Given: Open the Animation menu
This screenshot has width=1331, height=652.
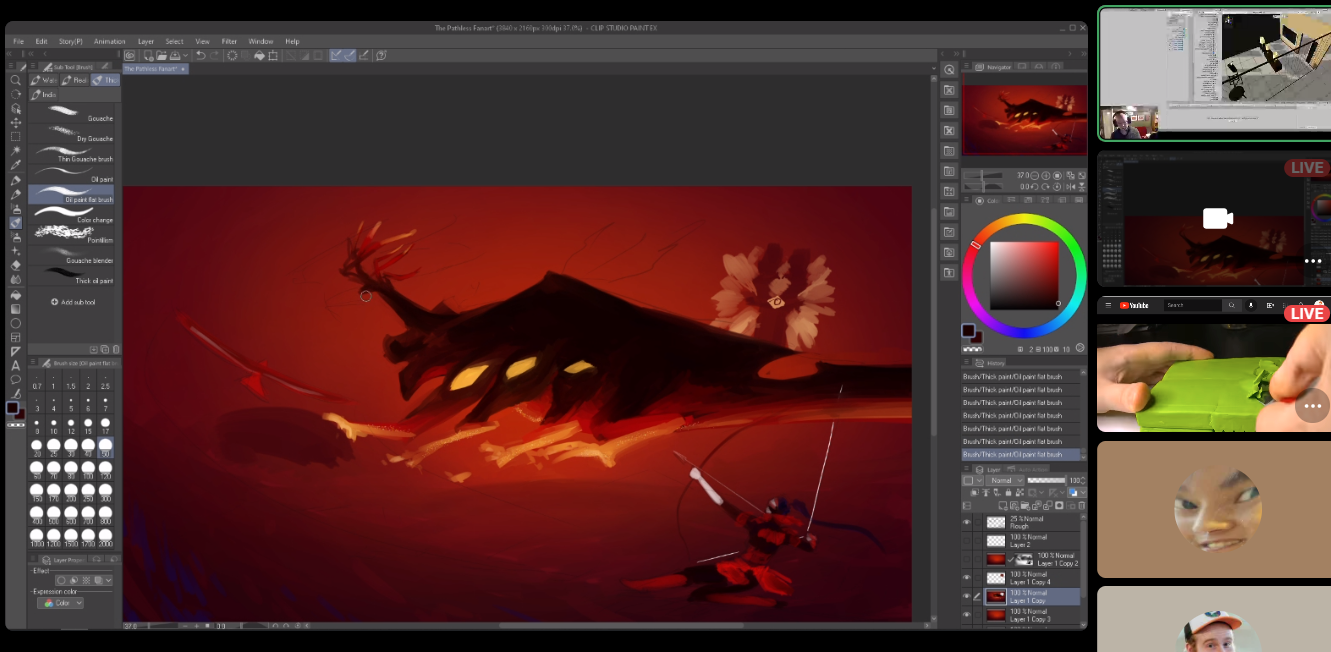Looking at the screenshot, I should 110,41.
